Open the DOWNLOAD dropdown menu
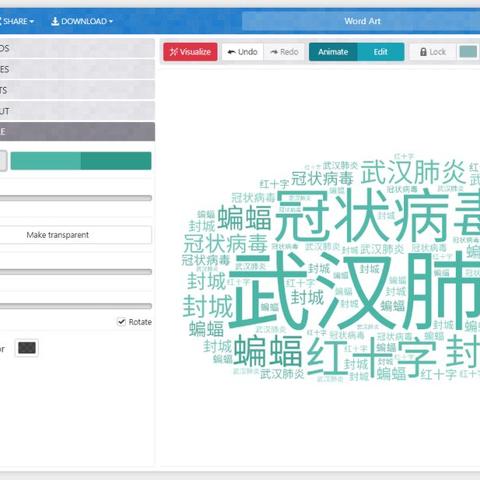480x480 pixels. [82, 21]
